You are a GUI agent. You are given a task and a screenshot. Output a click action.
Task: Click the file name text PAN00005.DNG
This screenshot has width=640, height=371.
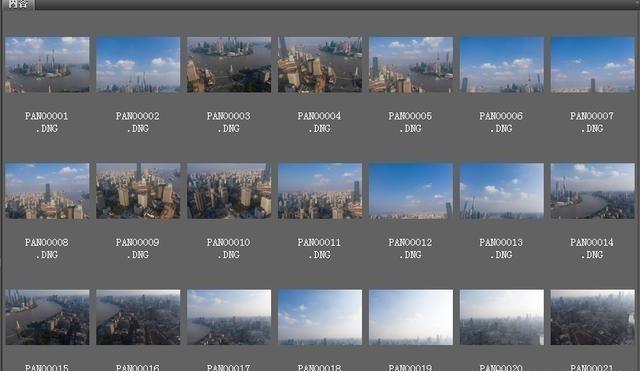[410, 122]
